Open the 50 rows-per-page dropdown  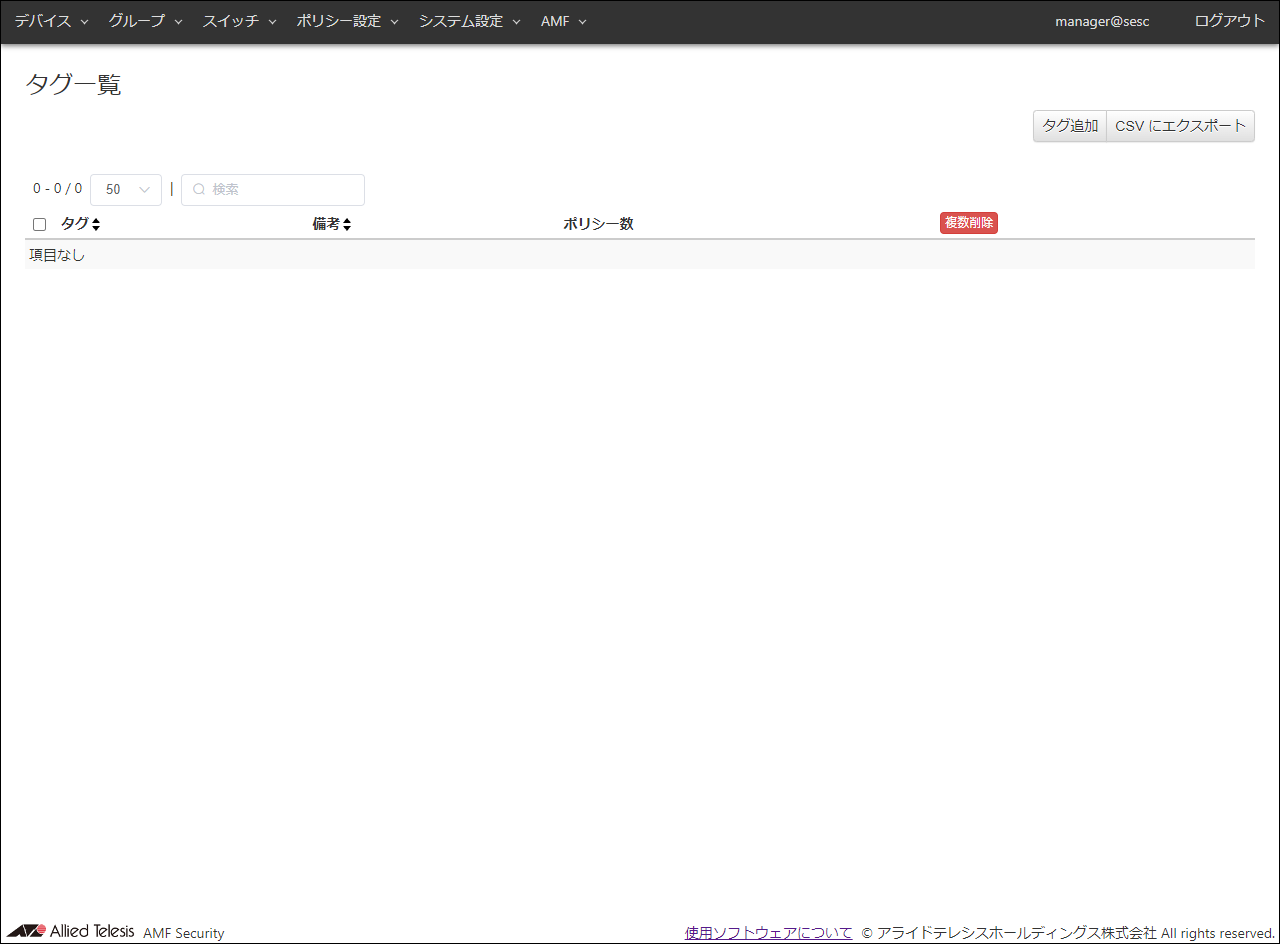(126, 190)
